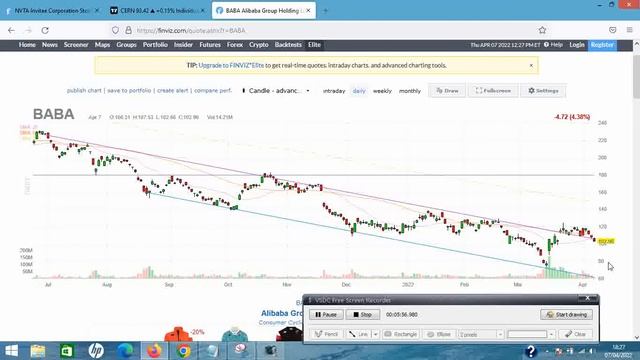This screenshot has height=360, width=640.
Task: Open the green spreadsheet app in taskbar
Action: pos(67,351)
